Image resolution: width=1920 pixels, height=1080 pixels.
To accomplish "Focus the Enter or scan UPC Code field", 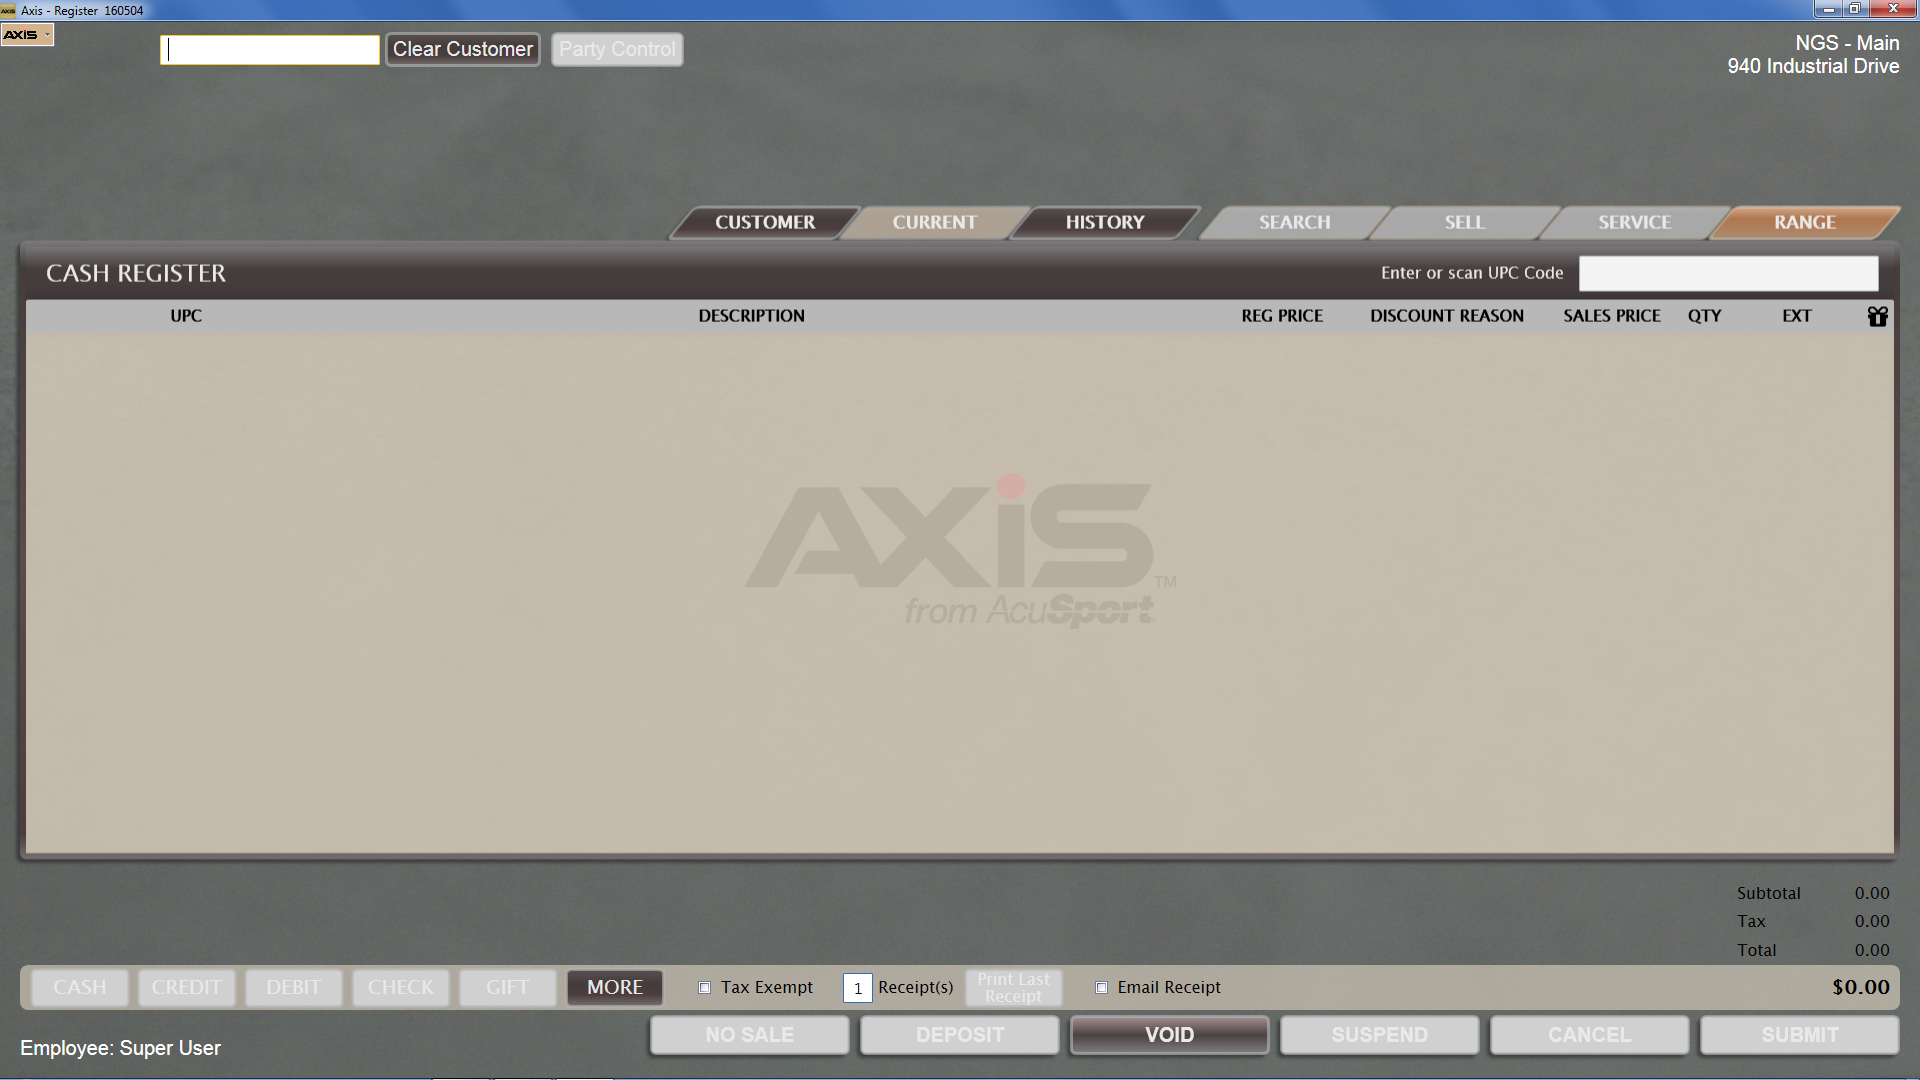I will pos(1728,273).
